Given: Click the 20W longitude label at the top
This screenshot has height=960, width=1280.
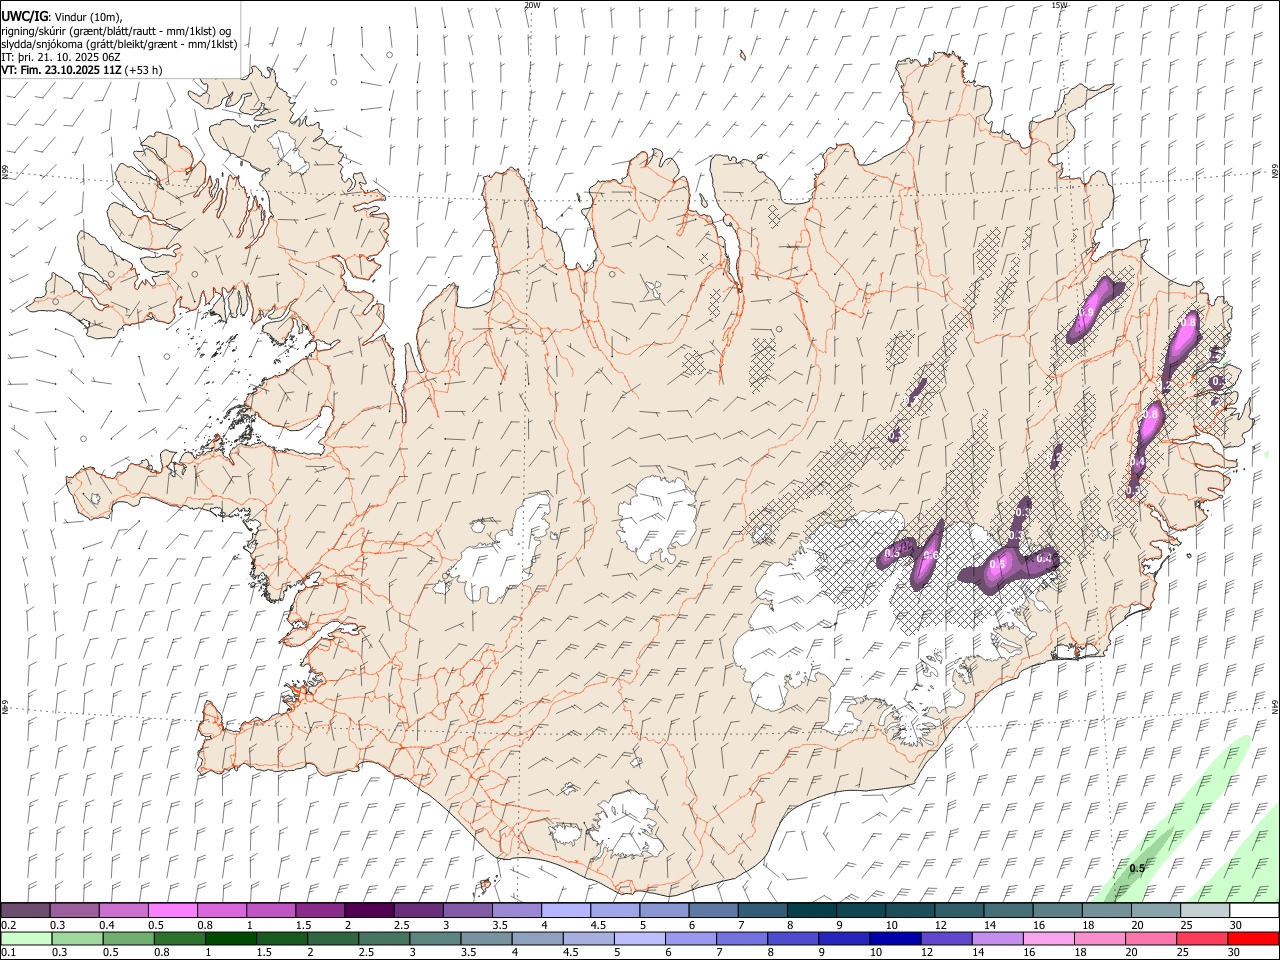Looking at the screenshot, I should point(532,5).
